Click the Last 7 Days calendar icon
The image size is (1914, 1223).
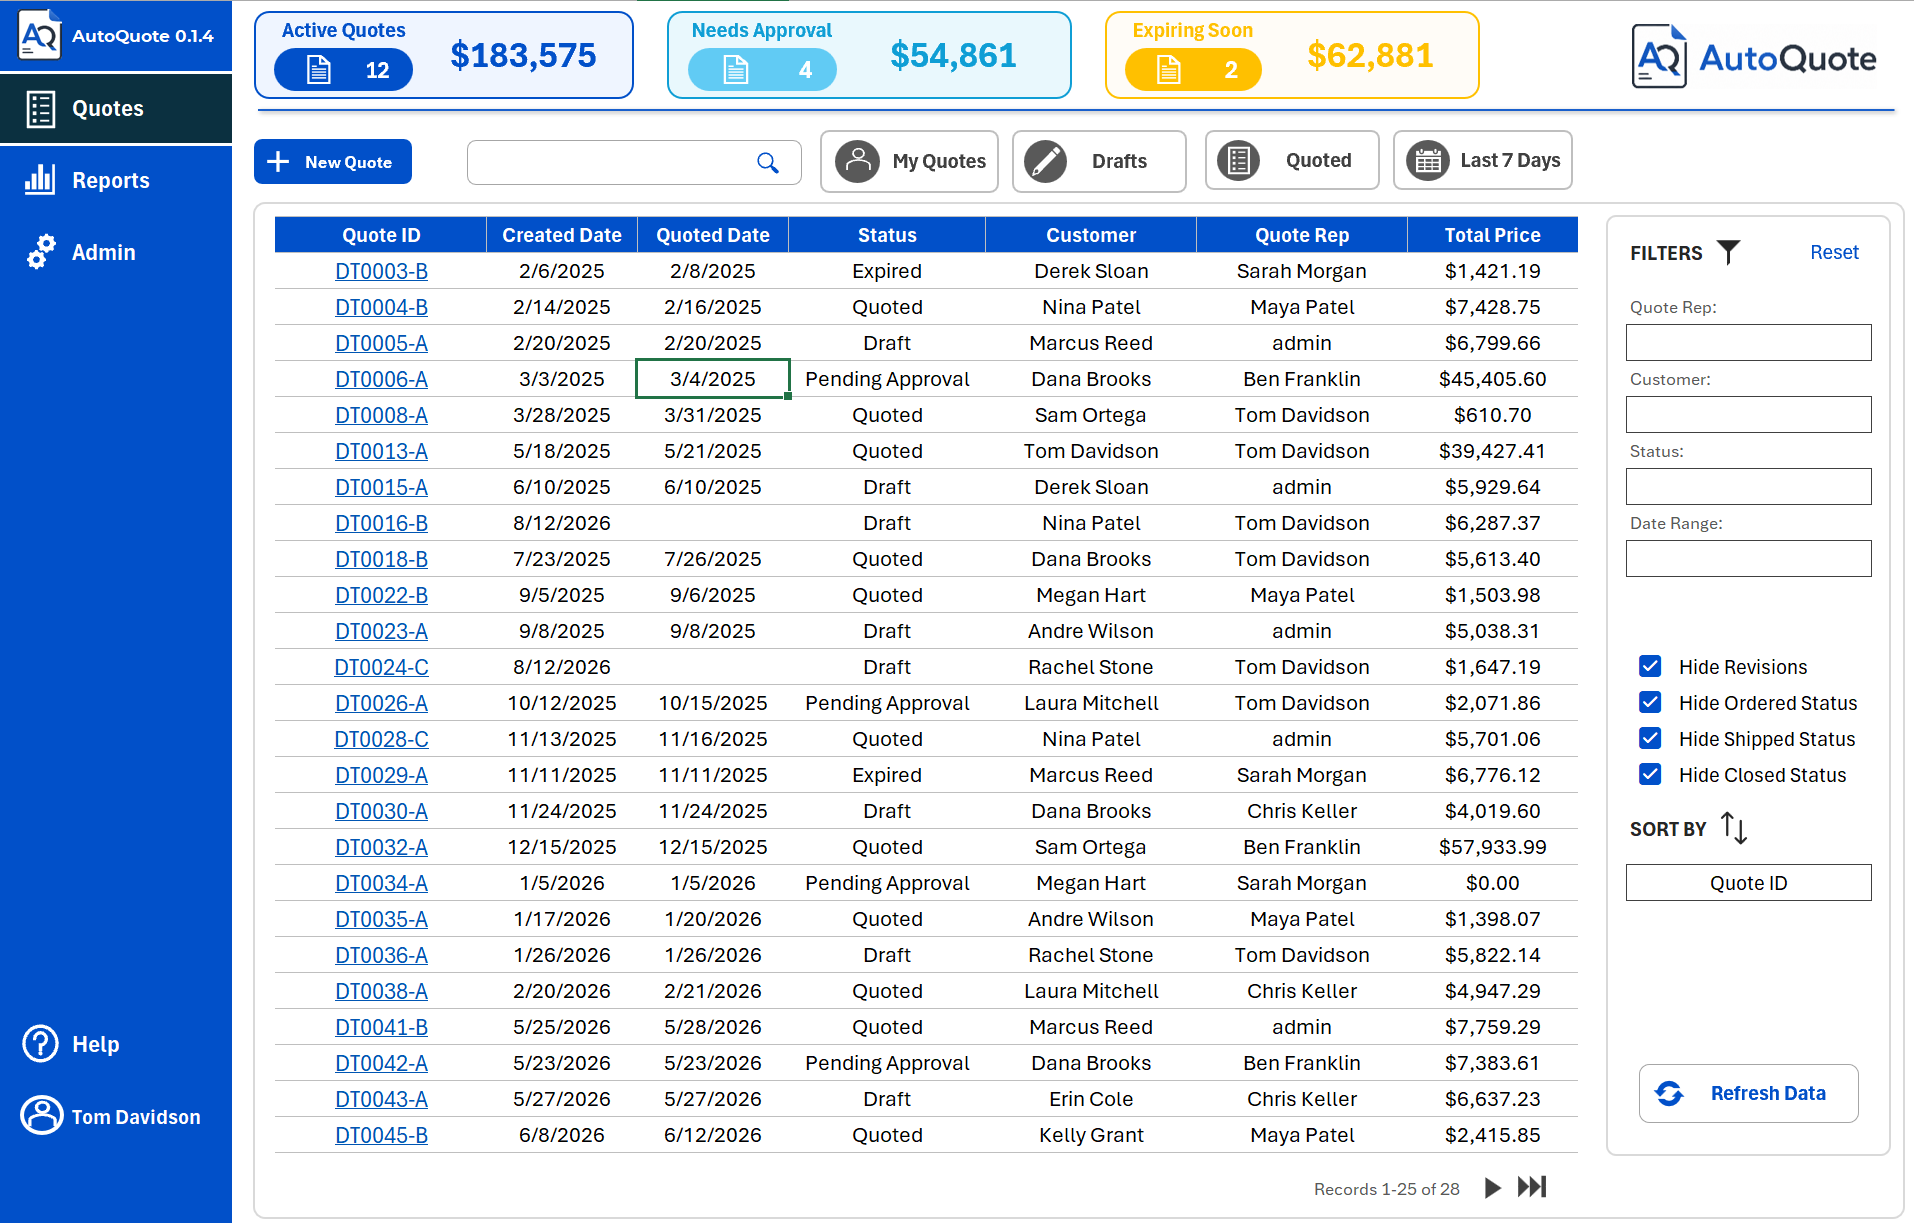click(x=1428, y=161)
